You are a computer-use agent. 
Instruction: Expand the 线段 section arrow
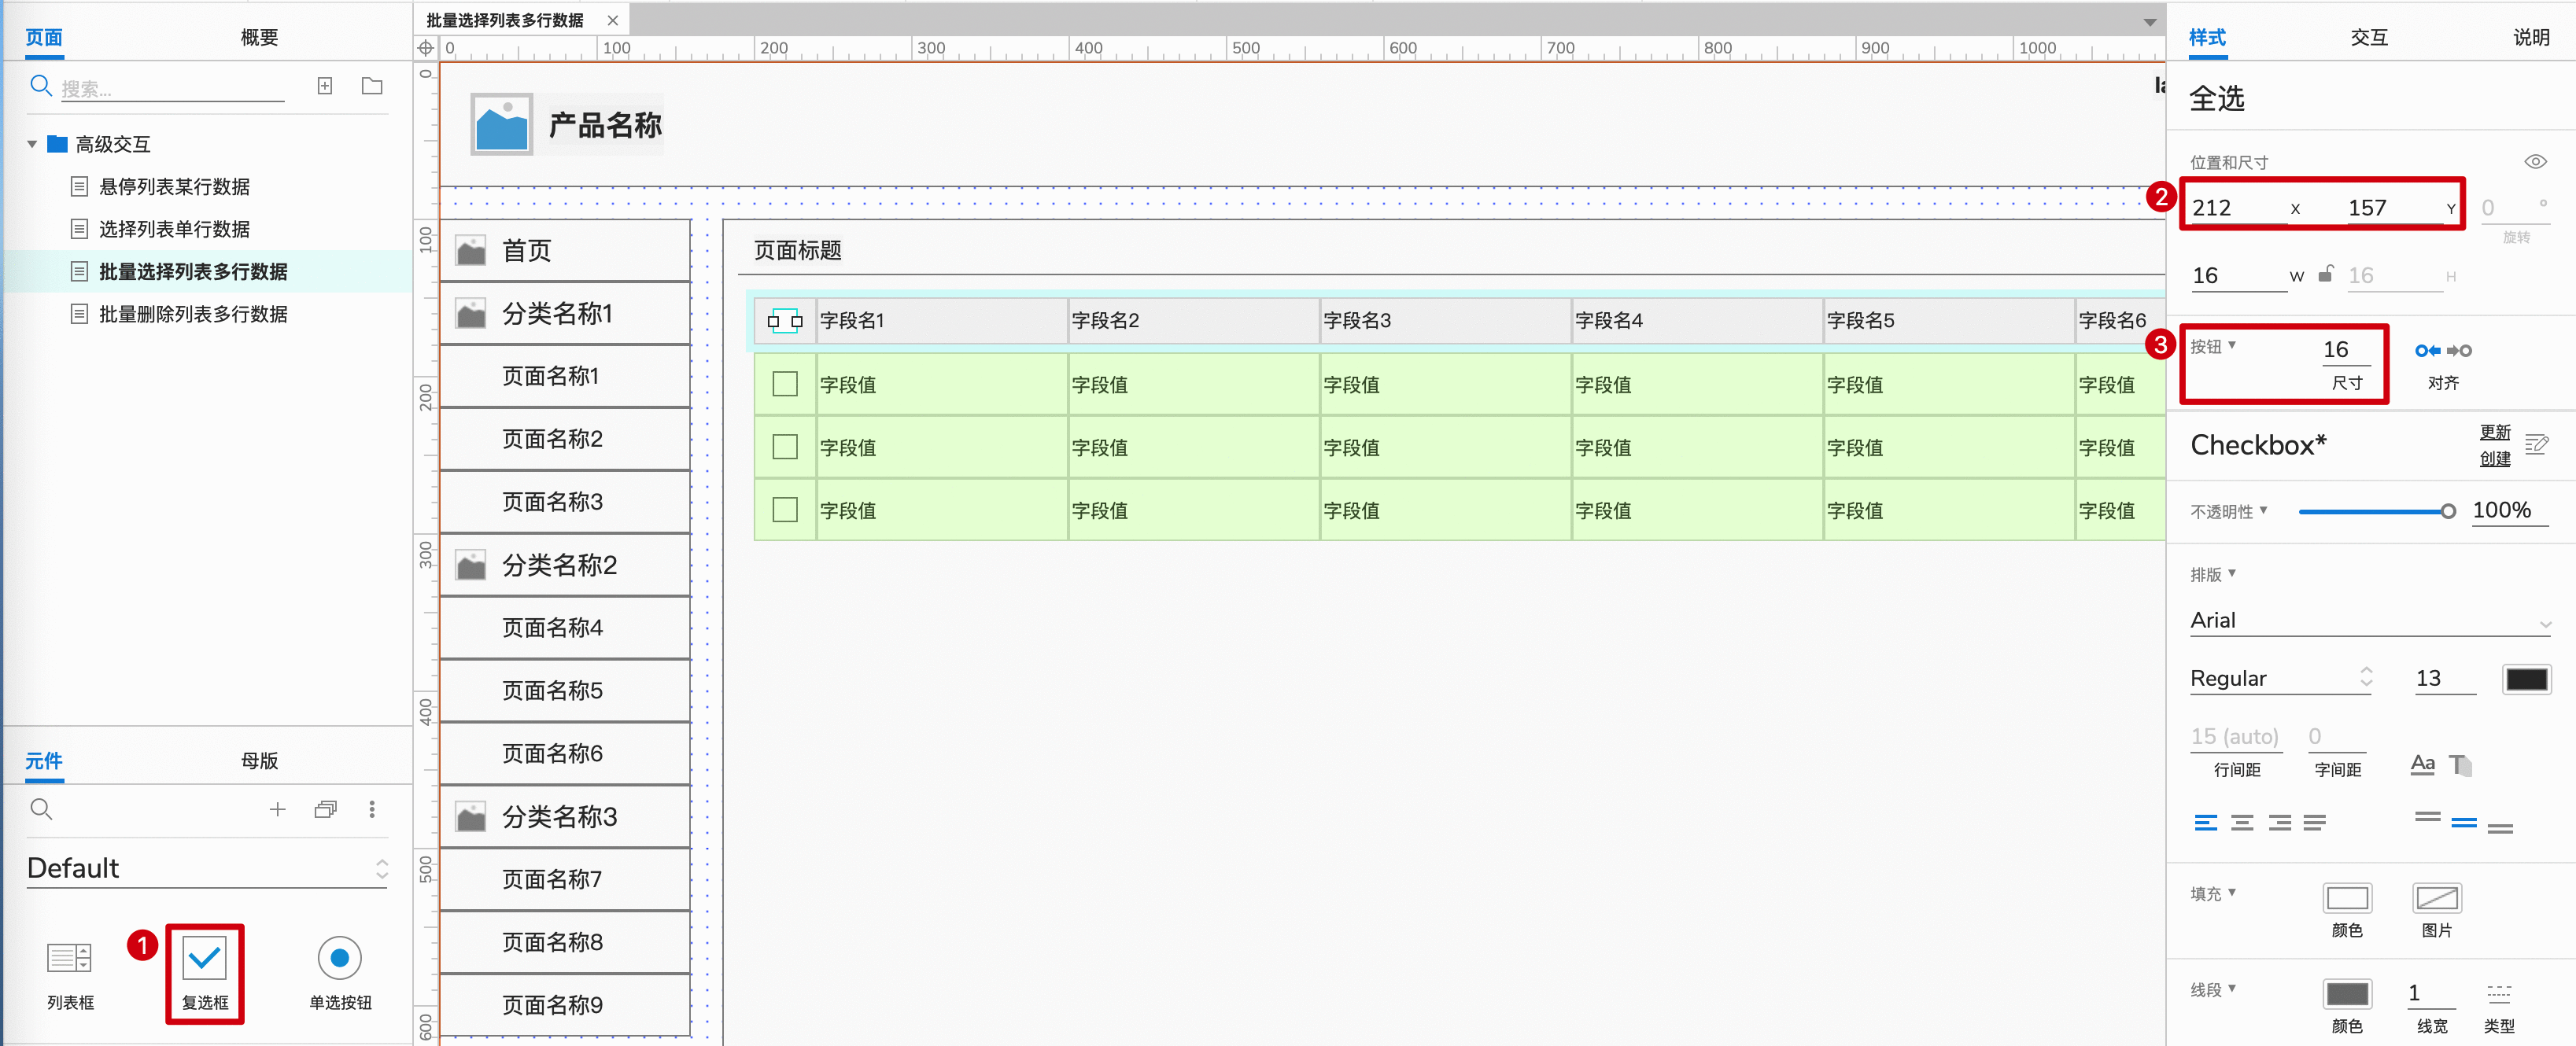2232,988
